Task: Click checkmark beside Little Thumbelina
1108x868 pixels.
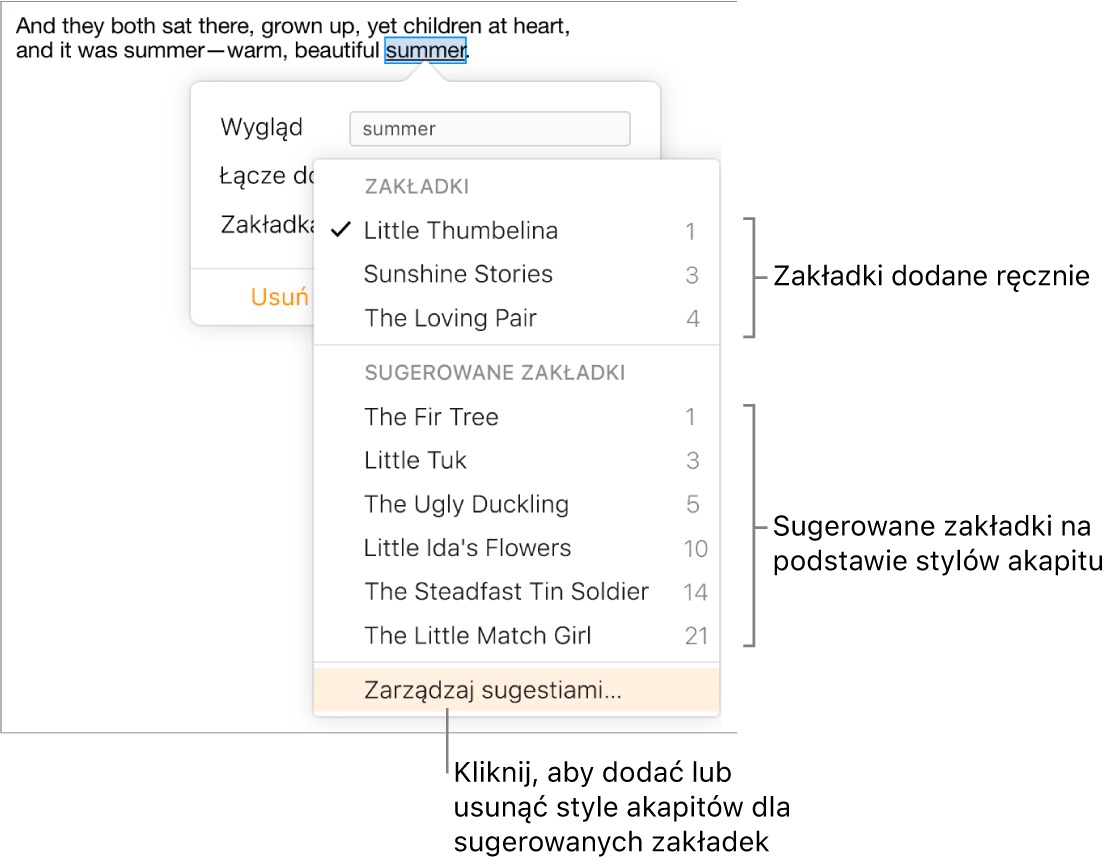Action: (341, 231)
